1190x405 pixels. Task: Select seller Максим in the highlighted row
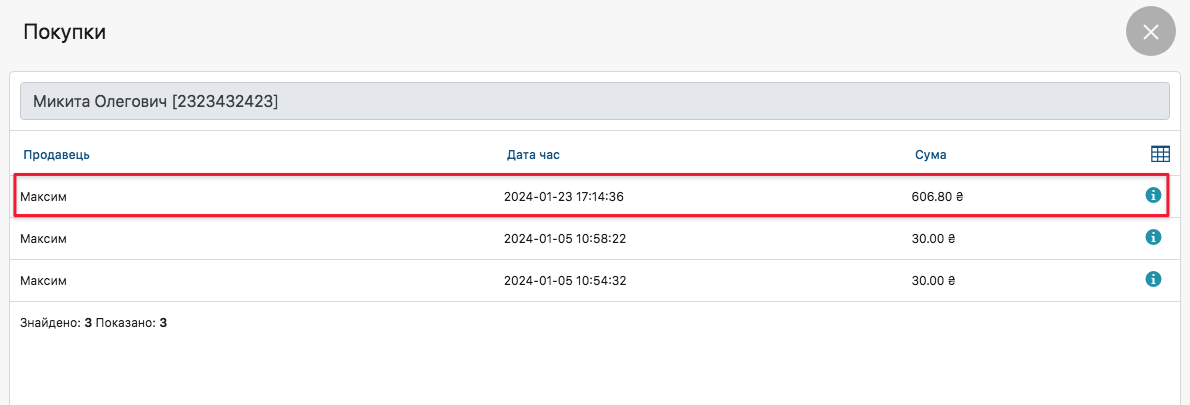pos(43,197)
